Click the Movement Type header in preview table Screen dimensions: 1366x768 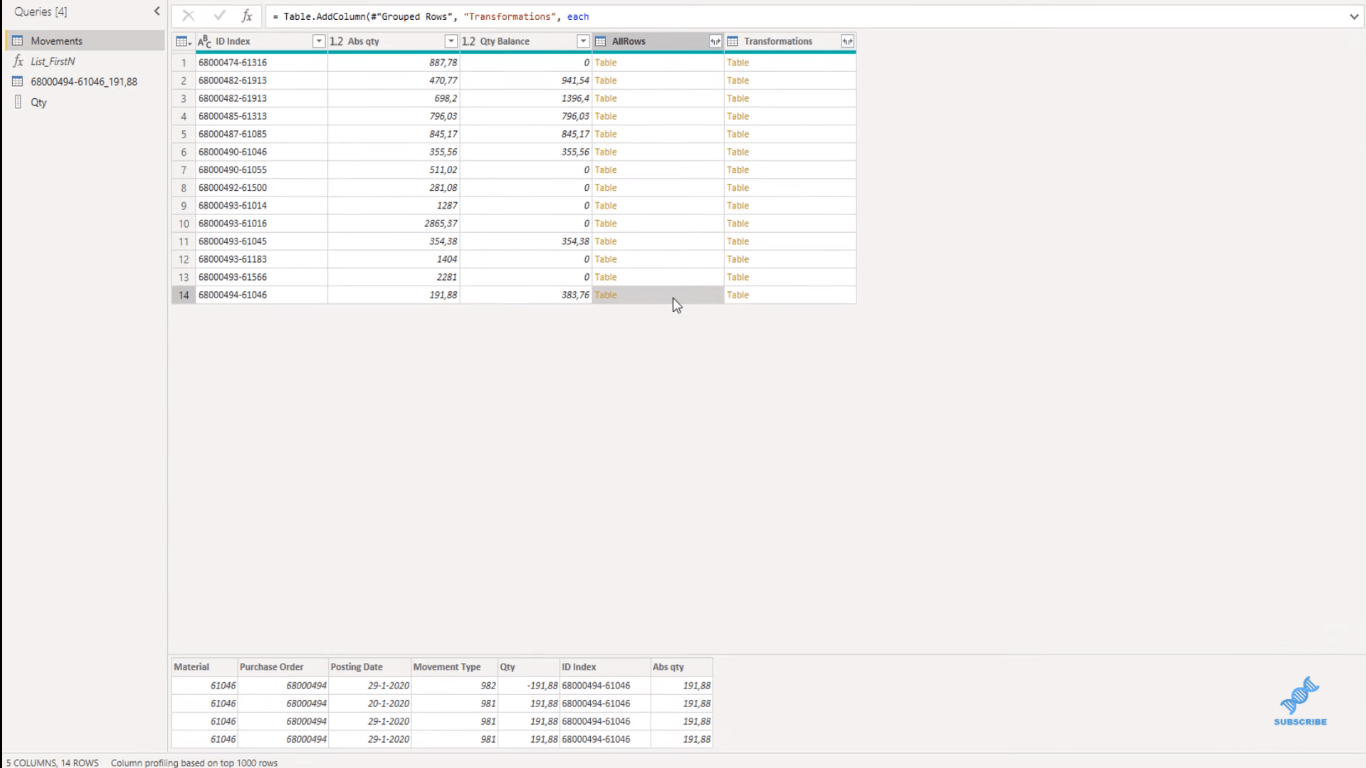tap(454, 667)
